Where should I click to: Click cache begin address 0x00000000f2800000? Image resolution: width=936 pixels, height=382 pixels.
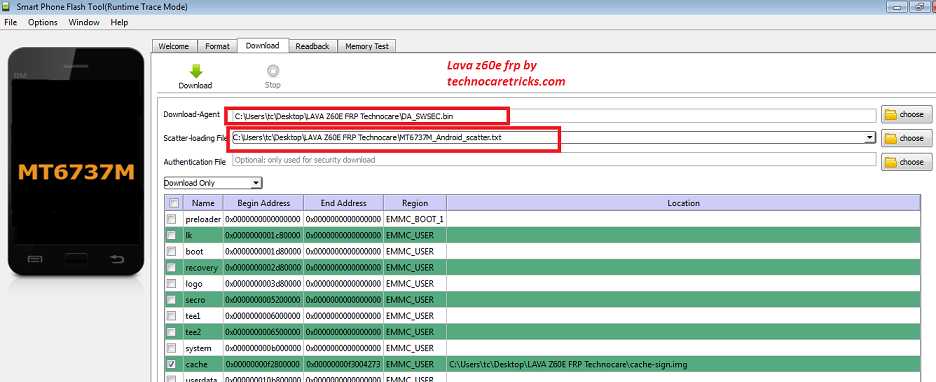coord(263,364)
